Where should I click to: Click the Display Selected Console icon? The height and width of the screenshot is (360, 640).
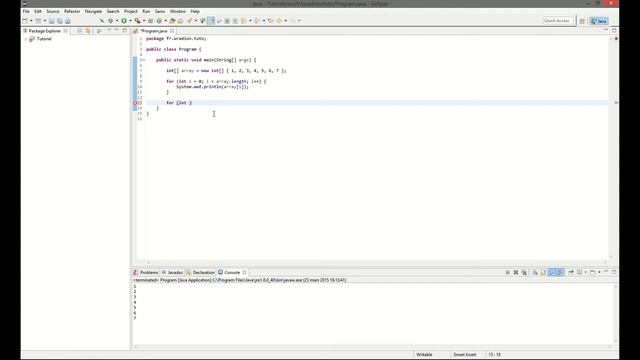click(x=579, y=272)
